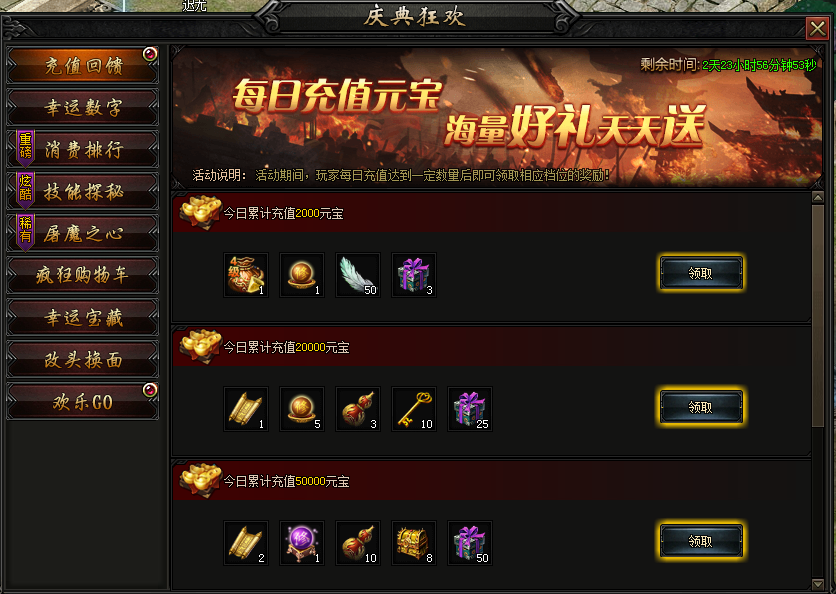Viewport: 836px width, 594px height.
Task: Select the purple orb reward in 50000 tier
Action: point(302,543)
